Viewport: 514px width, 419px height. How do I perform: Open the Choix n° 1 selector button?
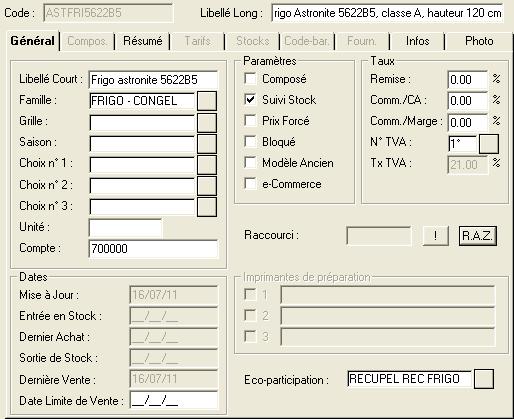click(207, 165)
